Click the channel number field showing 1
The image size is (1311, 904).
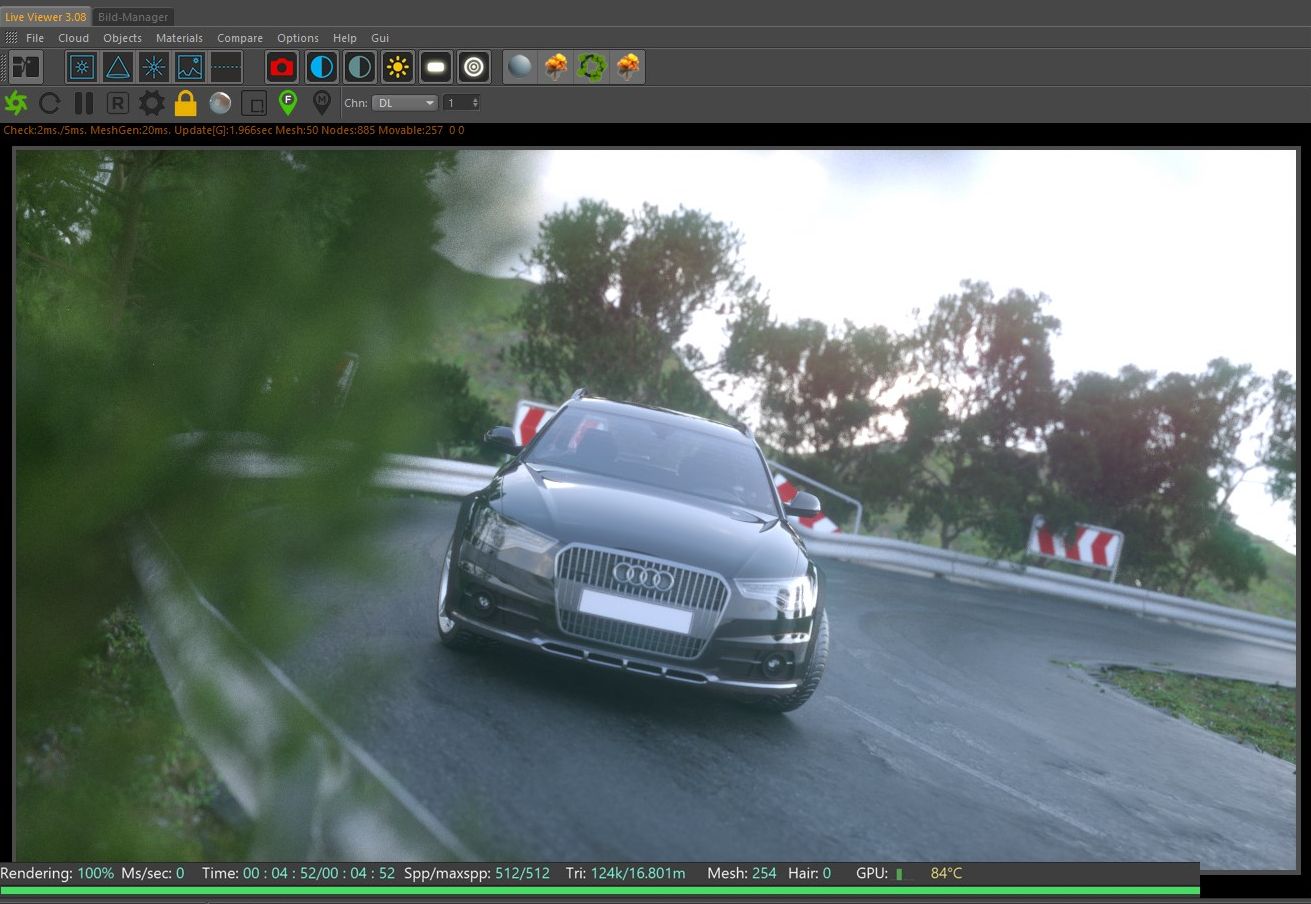462,103
